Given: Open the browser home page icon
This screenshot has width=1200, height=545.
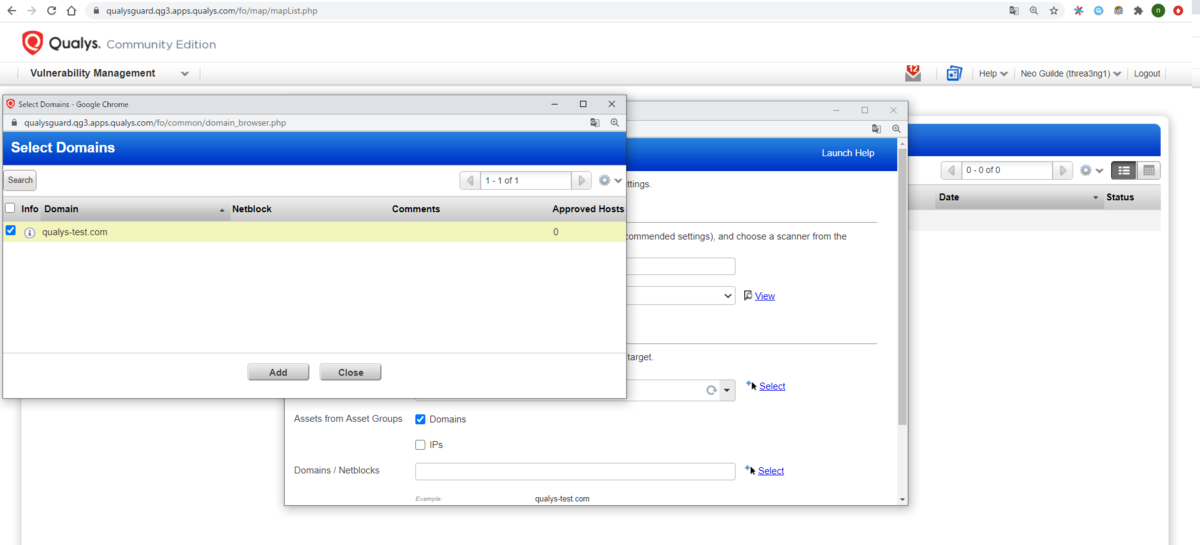Looking at the screenshot, I should point(71,10).
